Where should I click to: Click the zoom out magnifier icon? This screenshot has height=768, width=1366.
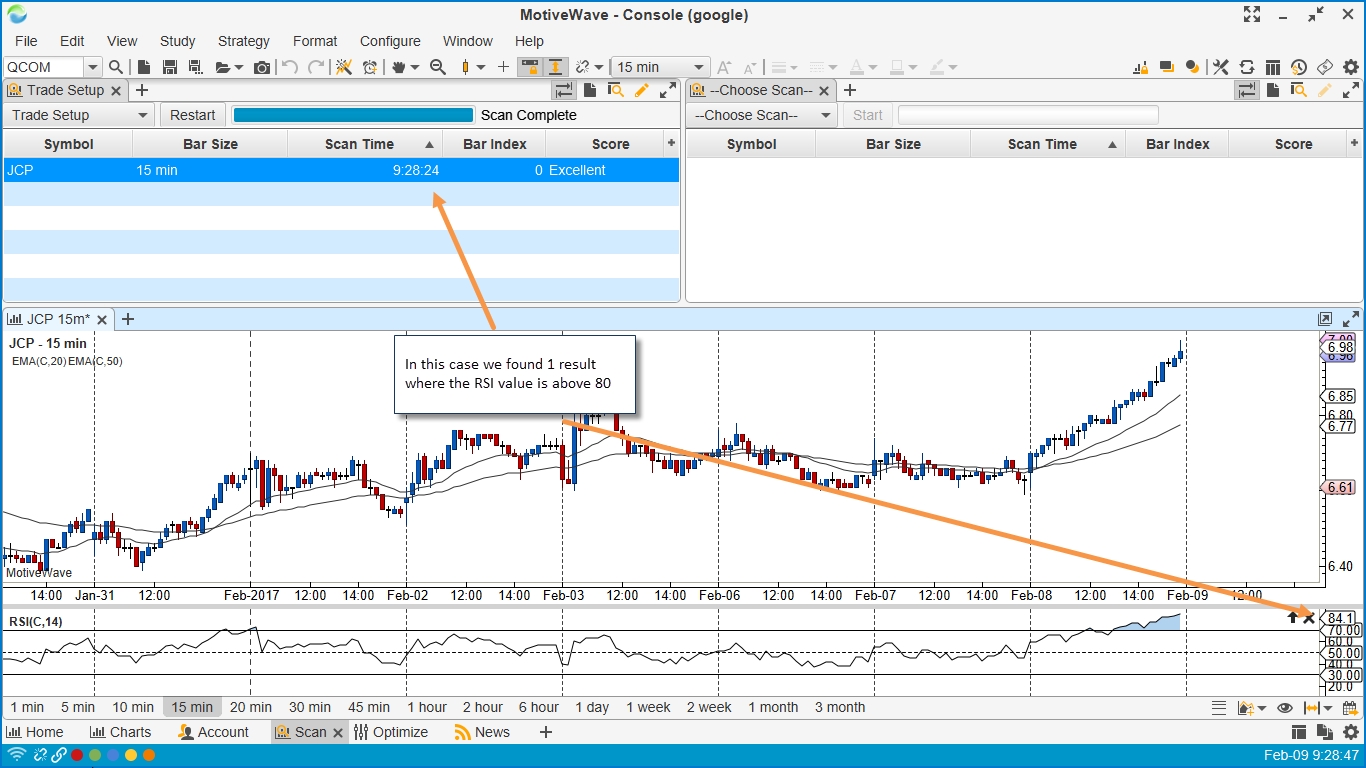(x=437, y=67)
